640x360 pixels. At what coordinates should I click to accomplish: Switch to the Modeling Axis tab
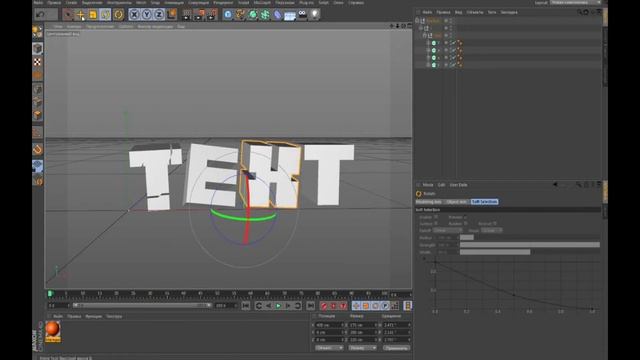pyautogui.click(x=429, y=202)
